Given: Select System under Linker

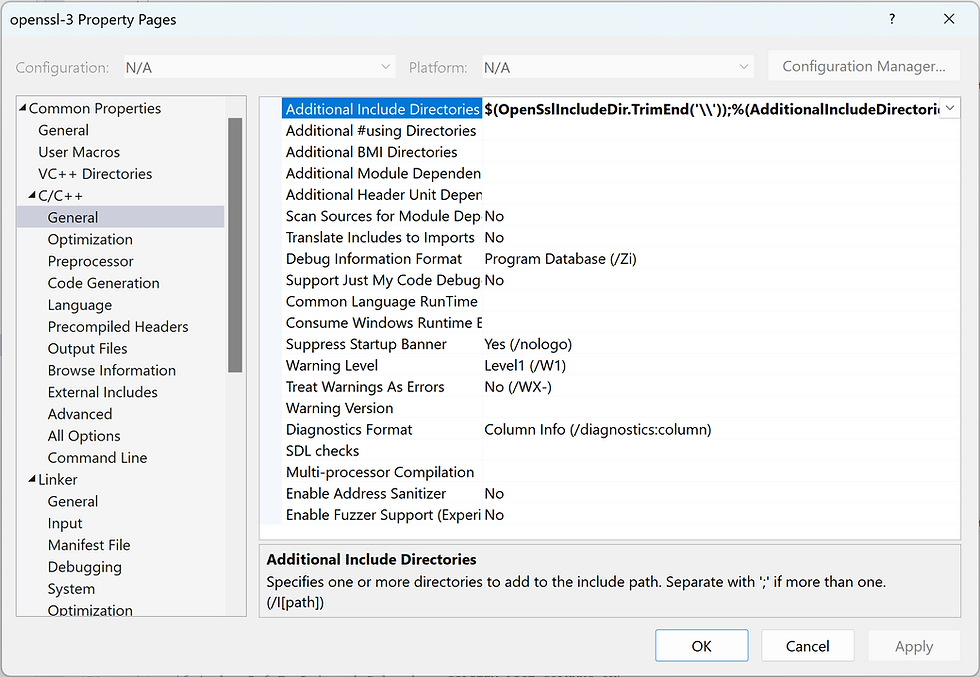Looking at the screenshot, I should [x=71, y=589].
